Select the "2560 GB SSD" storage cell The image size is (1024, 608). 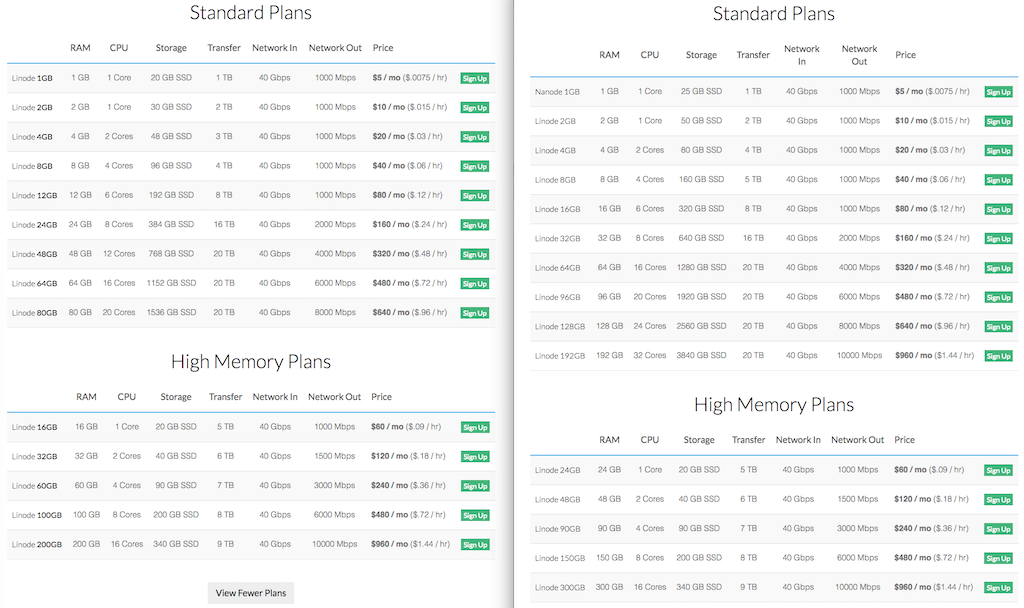click(701, 327)
